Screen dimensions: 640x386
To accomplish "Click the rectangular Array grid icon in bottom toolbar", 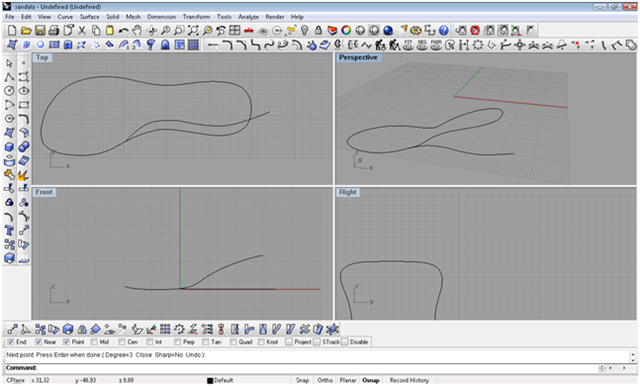I will (x=165, y=329).
